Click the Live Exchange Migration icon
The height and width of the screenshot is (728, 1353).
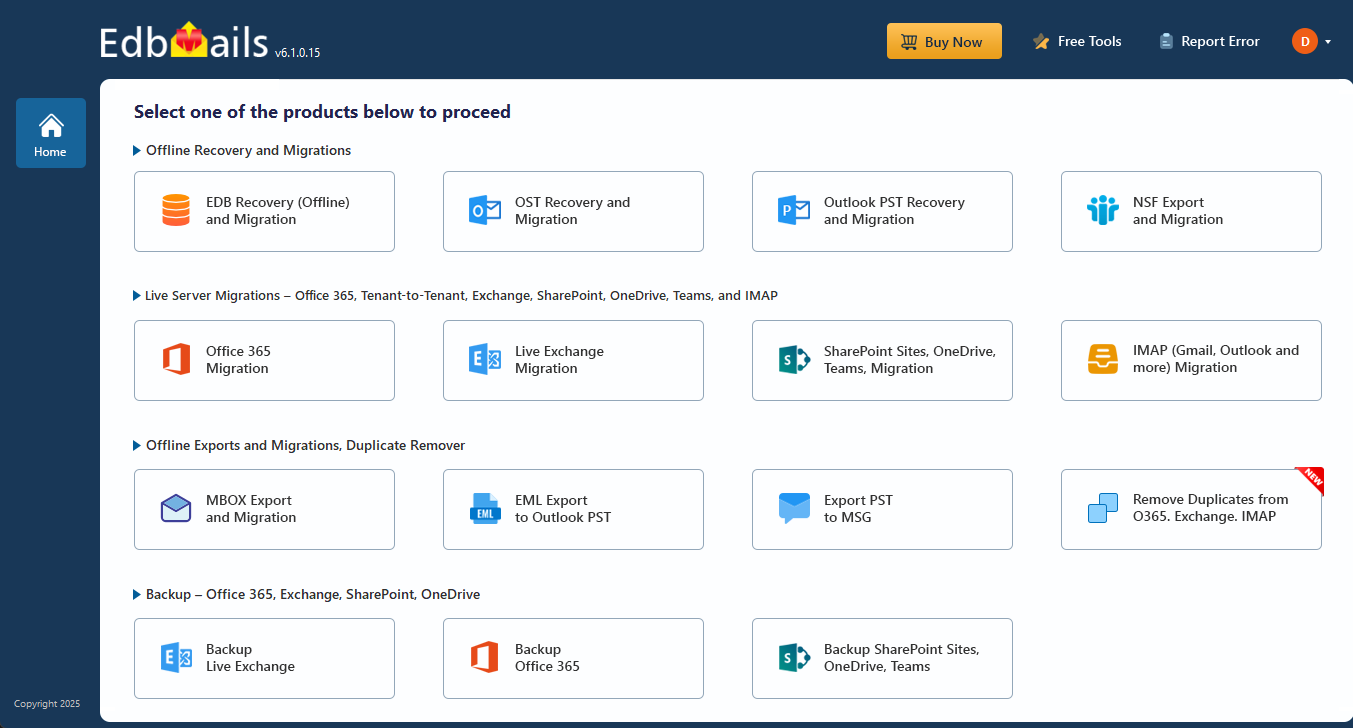[484, 360]
